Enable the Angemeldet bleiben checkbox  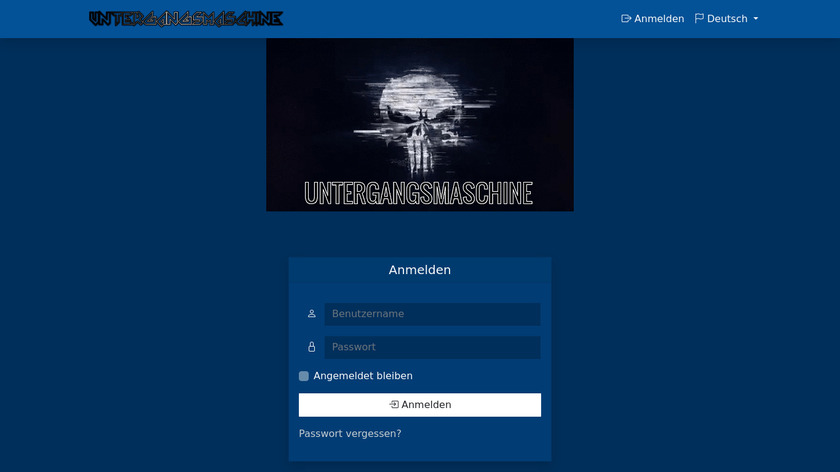[304, 376]
